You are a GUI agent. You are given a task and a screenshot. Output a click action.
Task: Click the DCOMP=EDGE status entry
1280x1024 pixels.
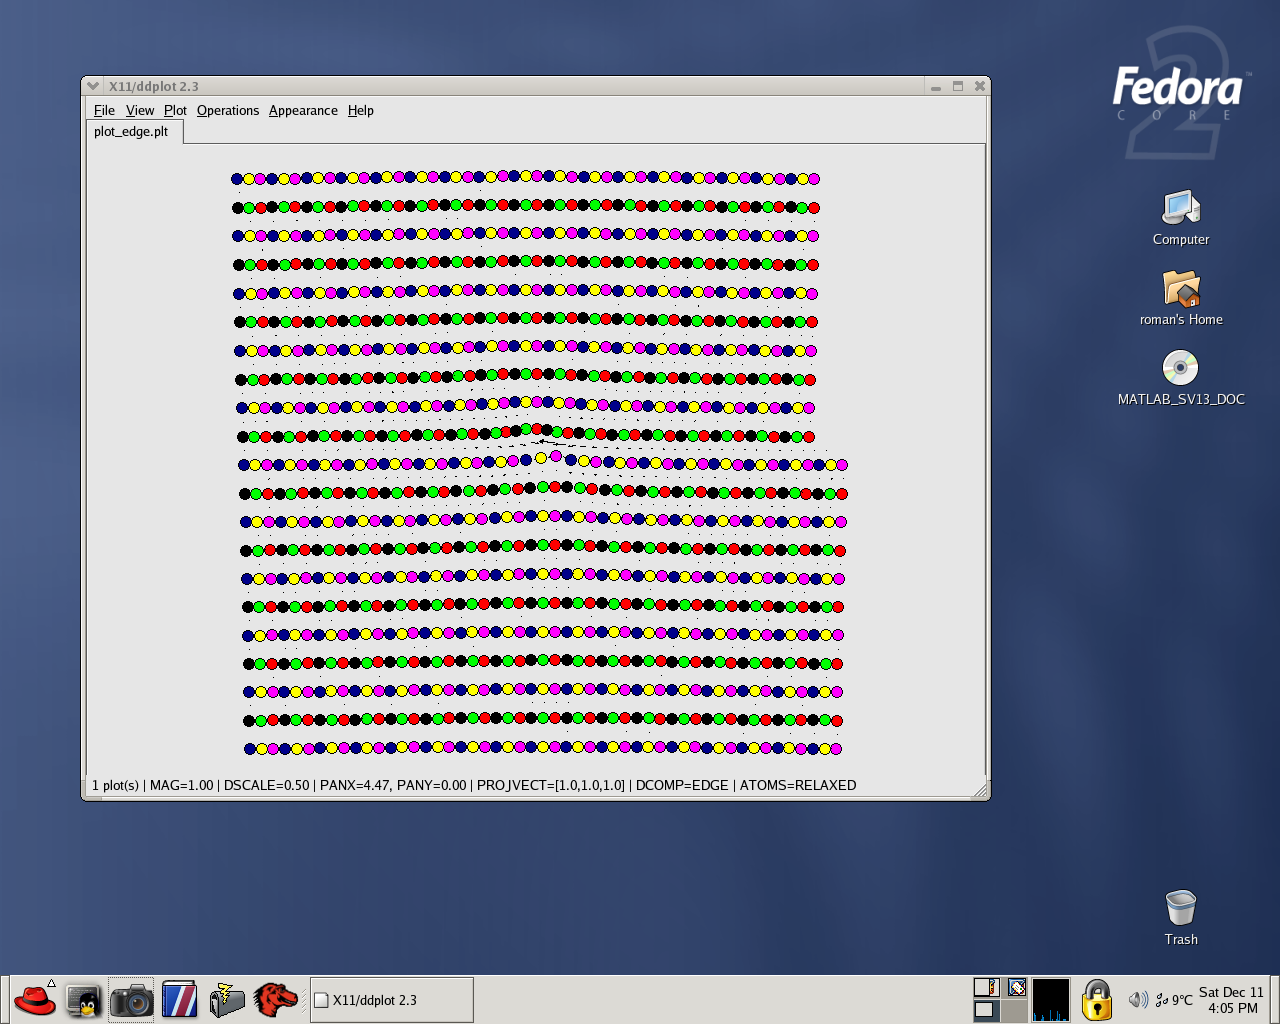pos(682,785)
